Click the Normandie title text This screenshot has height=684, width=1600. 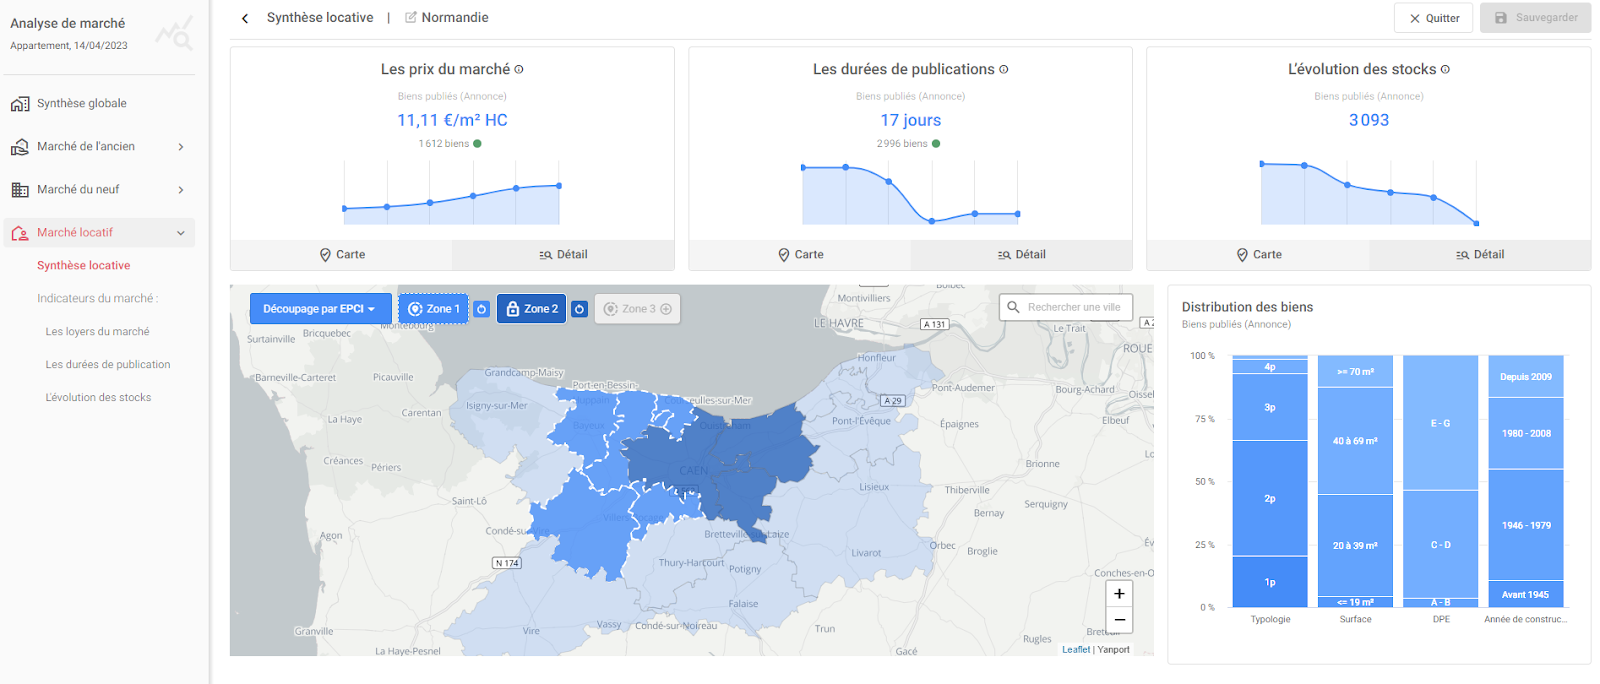point(455,18)
